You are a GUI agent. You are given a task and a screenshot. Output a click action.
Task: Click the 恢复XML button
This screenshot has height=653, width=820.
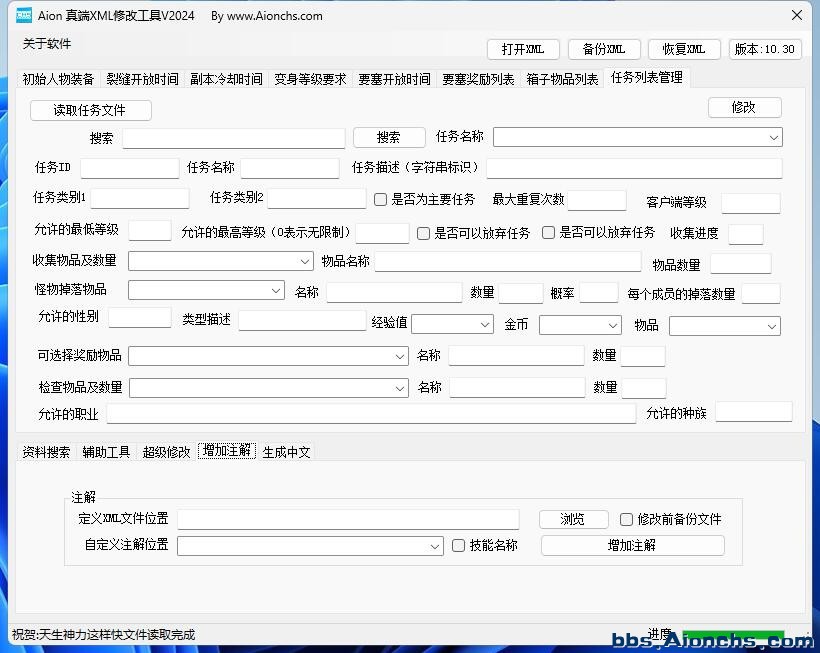pos(684,49)
